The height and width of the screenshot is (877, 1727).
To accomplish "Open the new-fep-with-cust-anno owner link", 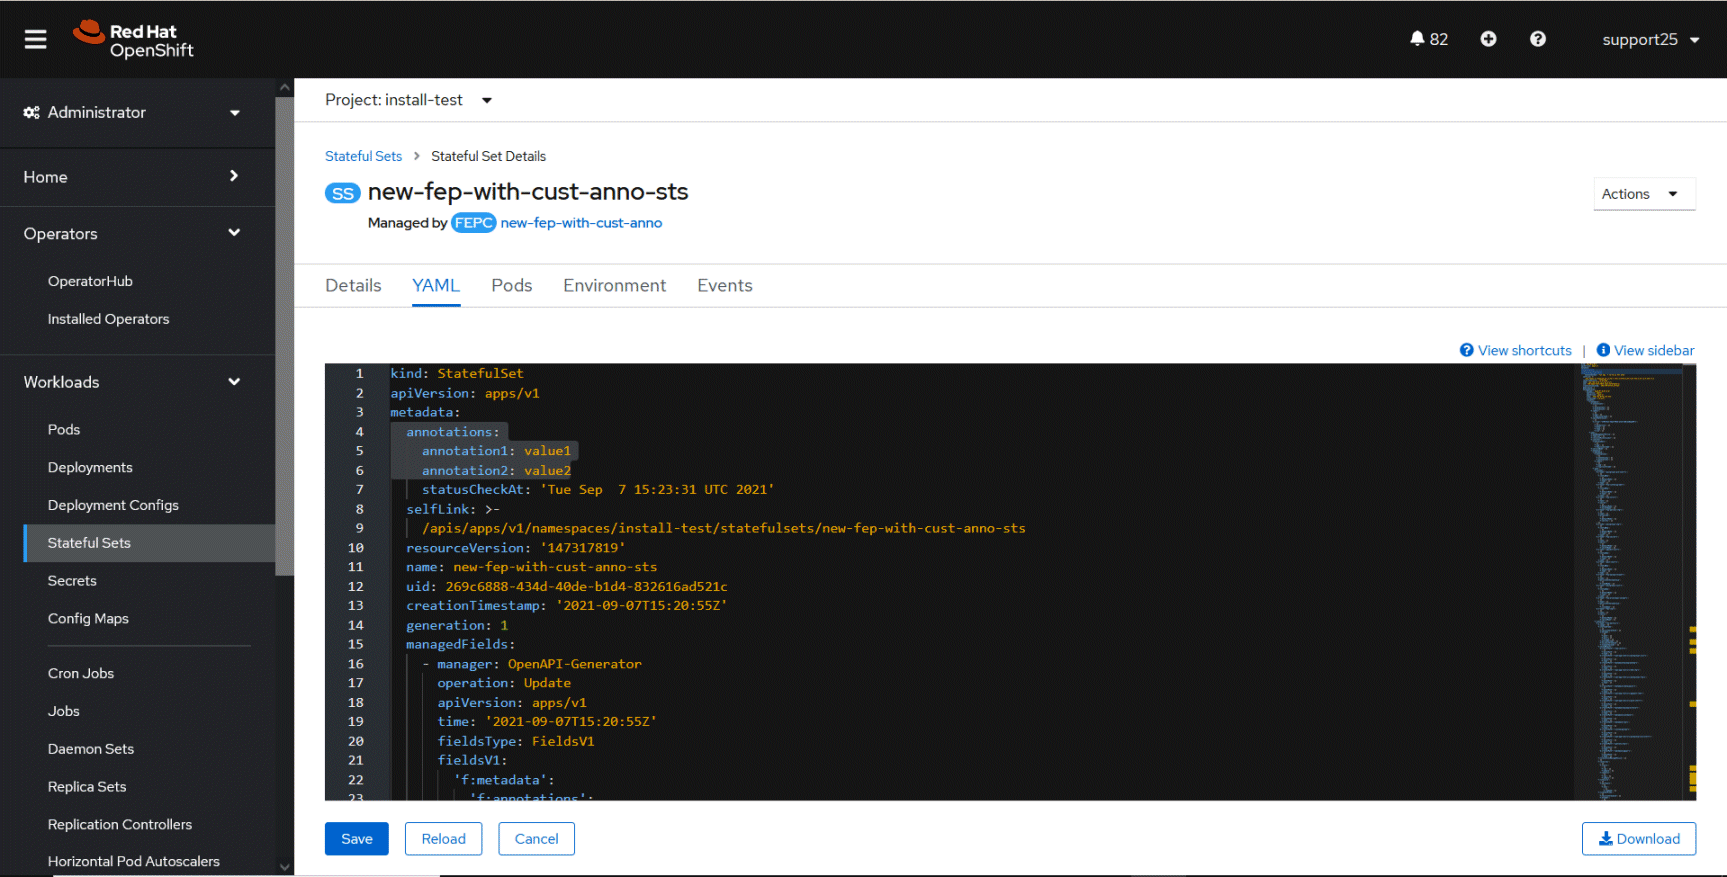I will point(581,223).
